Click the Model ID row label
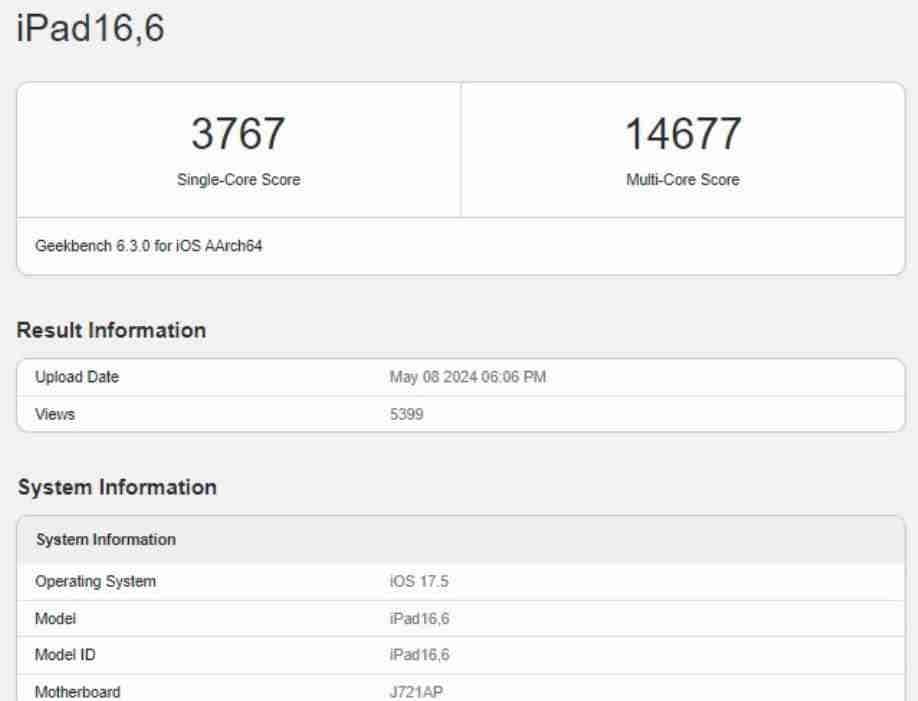The height and width of the screenshot is (701, 918). [65, 655]
